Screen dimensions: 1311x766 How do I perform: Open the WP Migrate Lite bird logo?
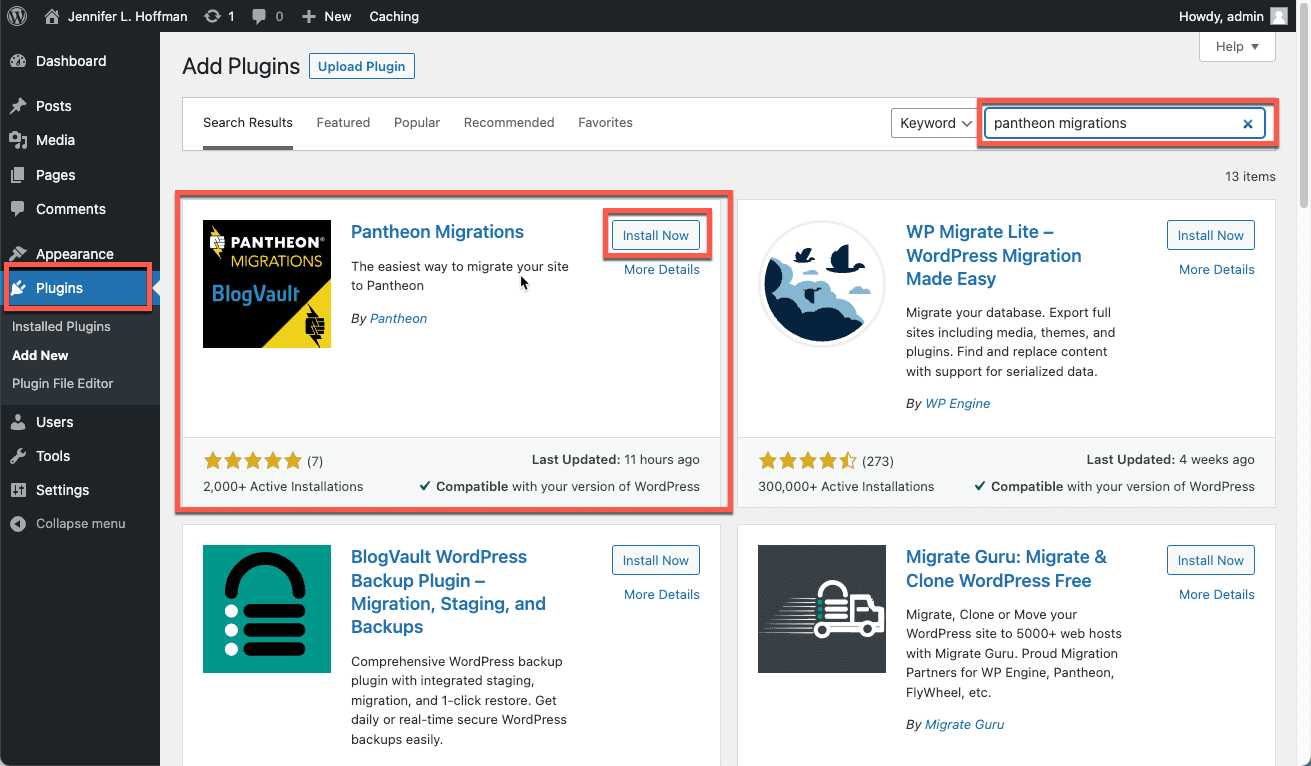click(822, 284)
